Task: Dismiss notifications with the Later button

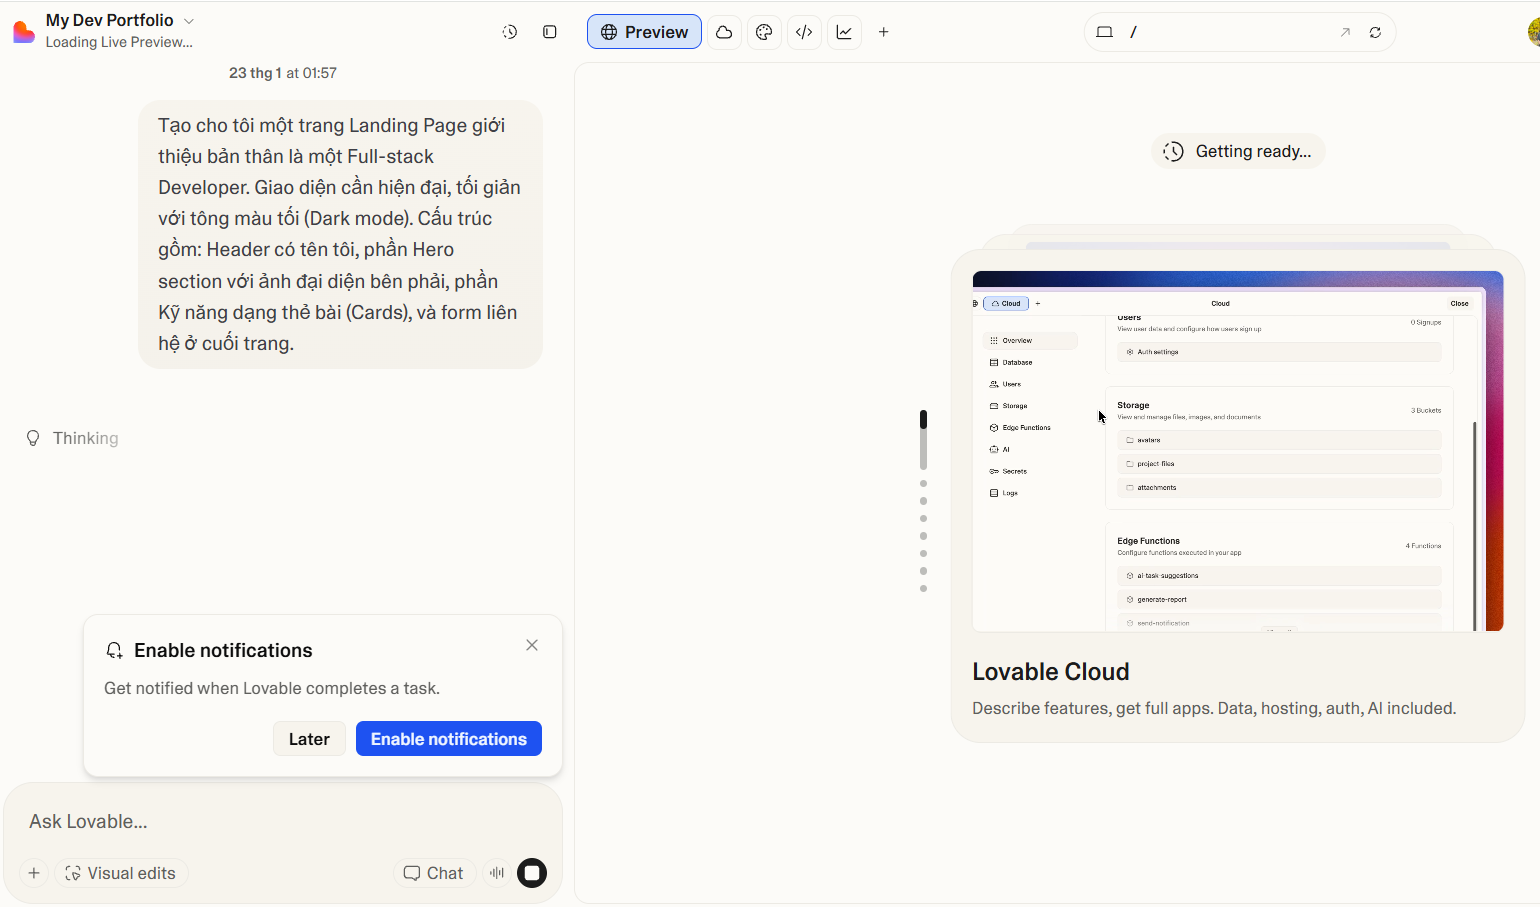Action: [x=309, y=738]
